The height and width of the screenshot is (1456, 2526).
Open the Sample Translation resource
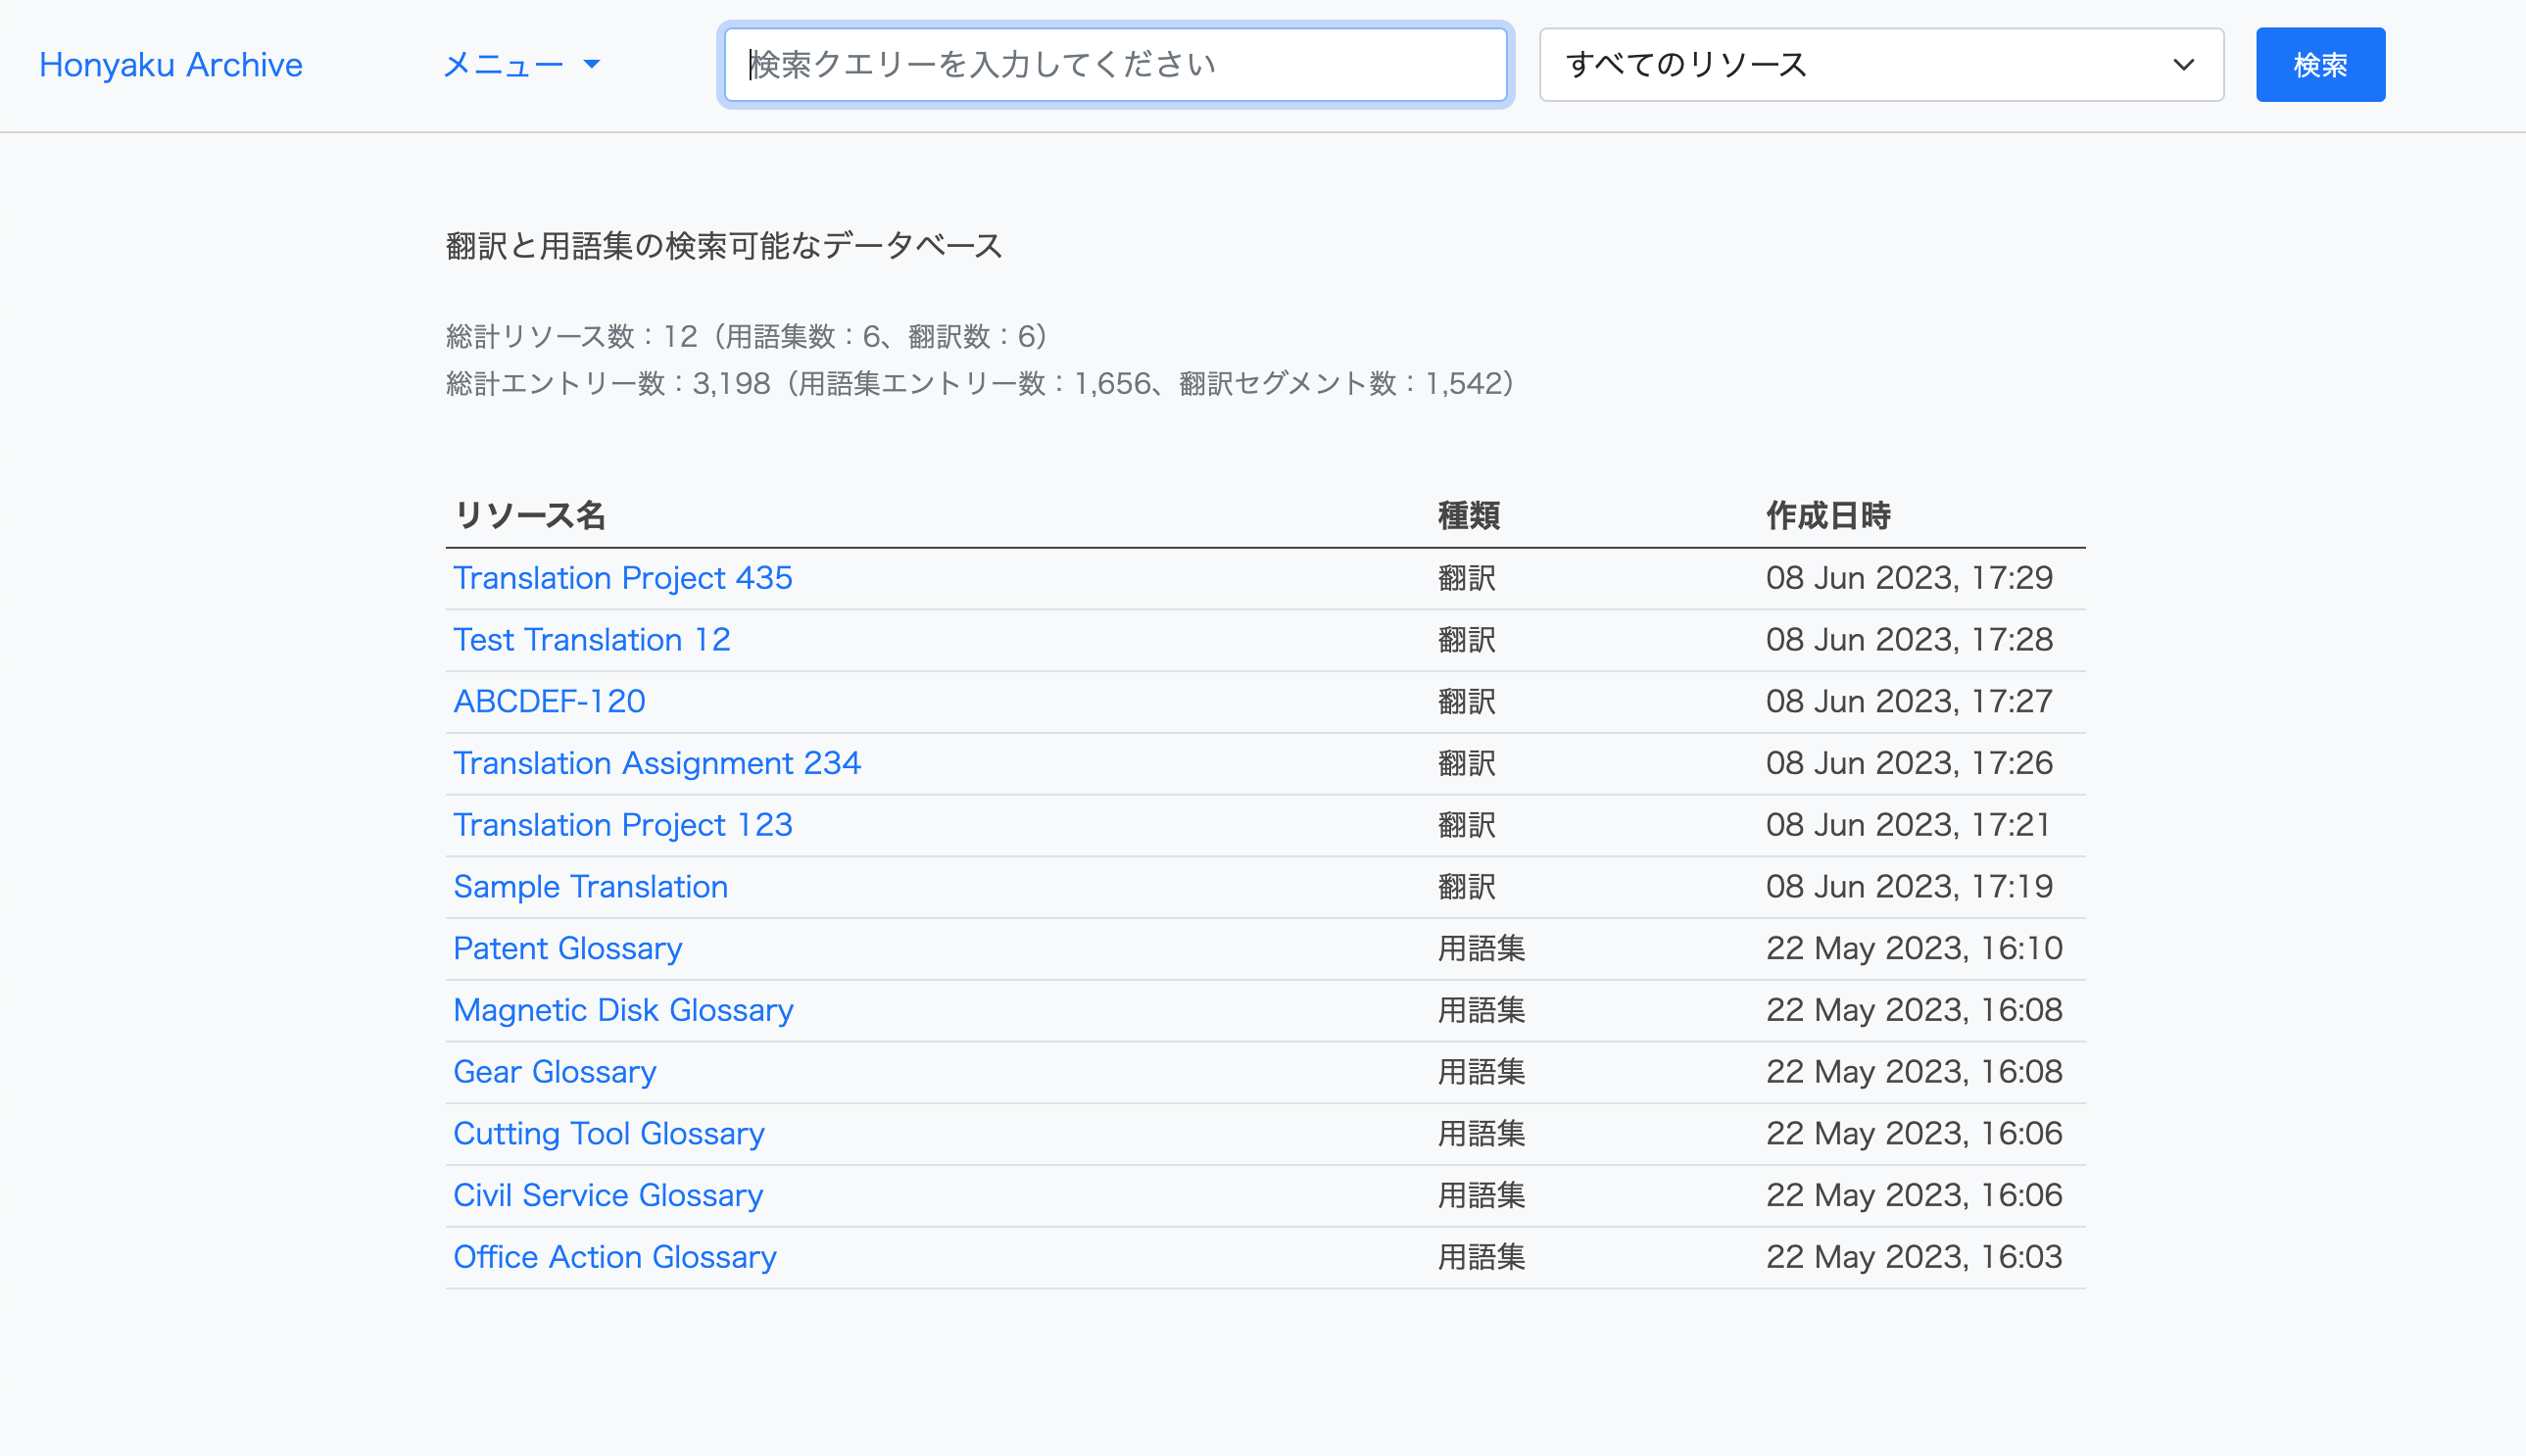coord(590,887)
